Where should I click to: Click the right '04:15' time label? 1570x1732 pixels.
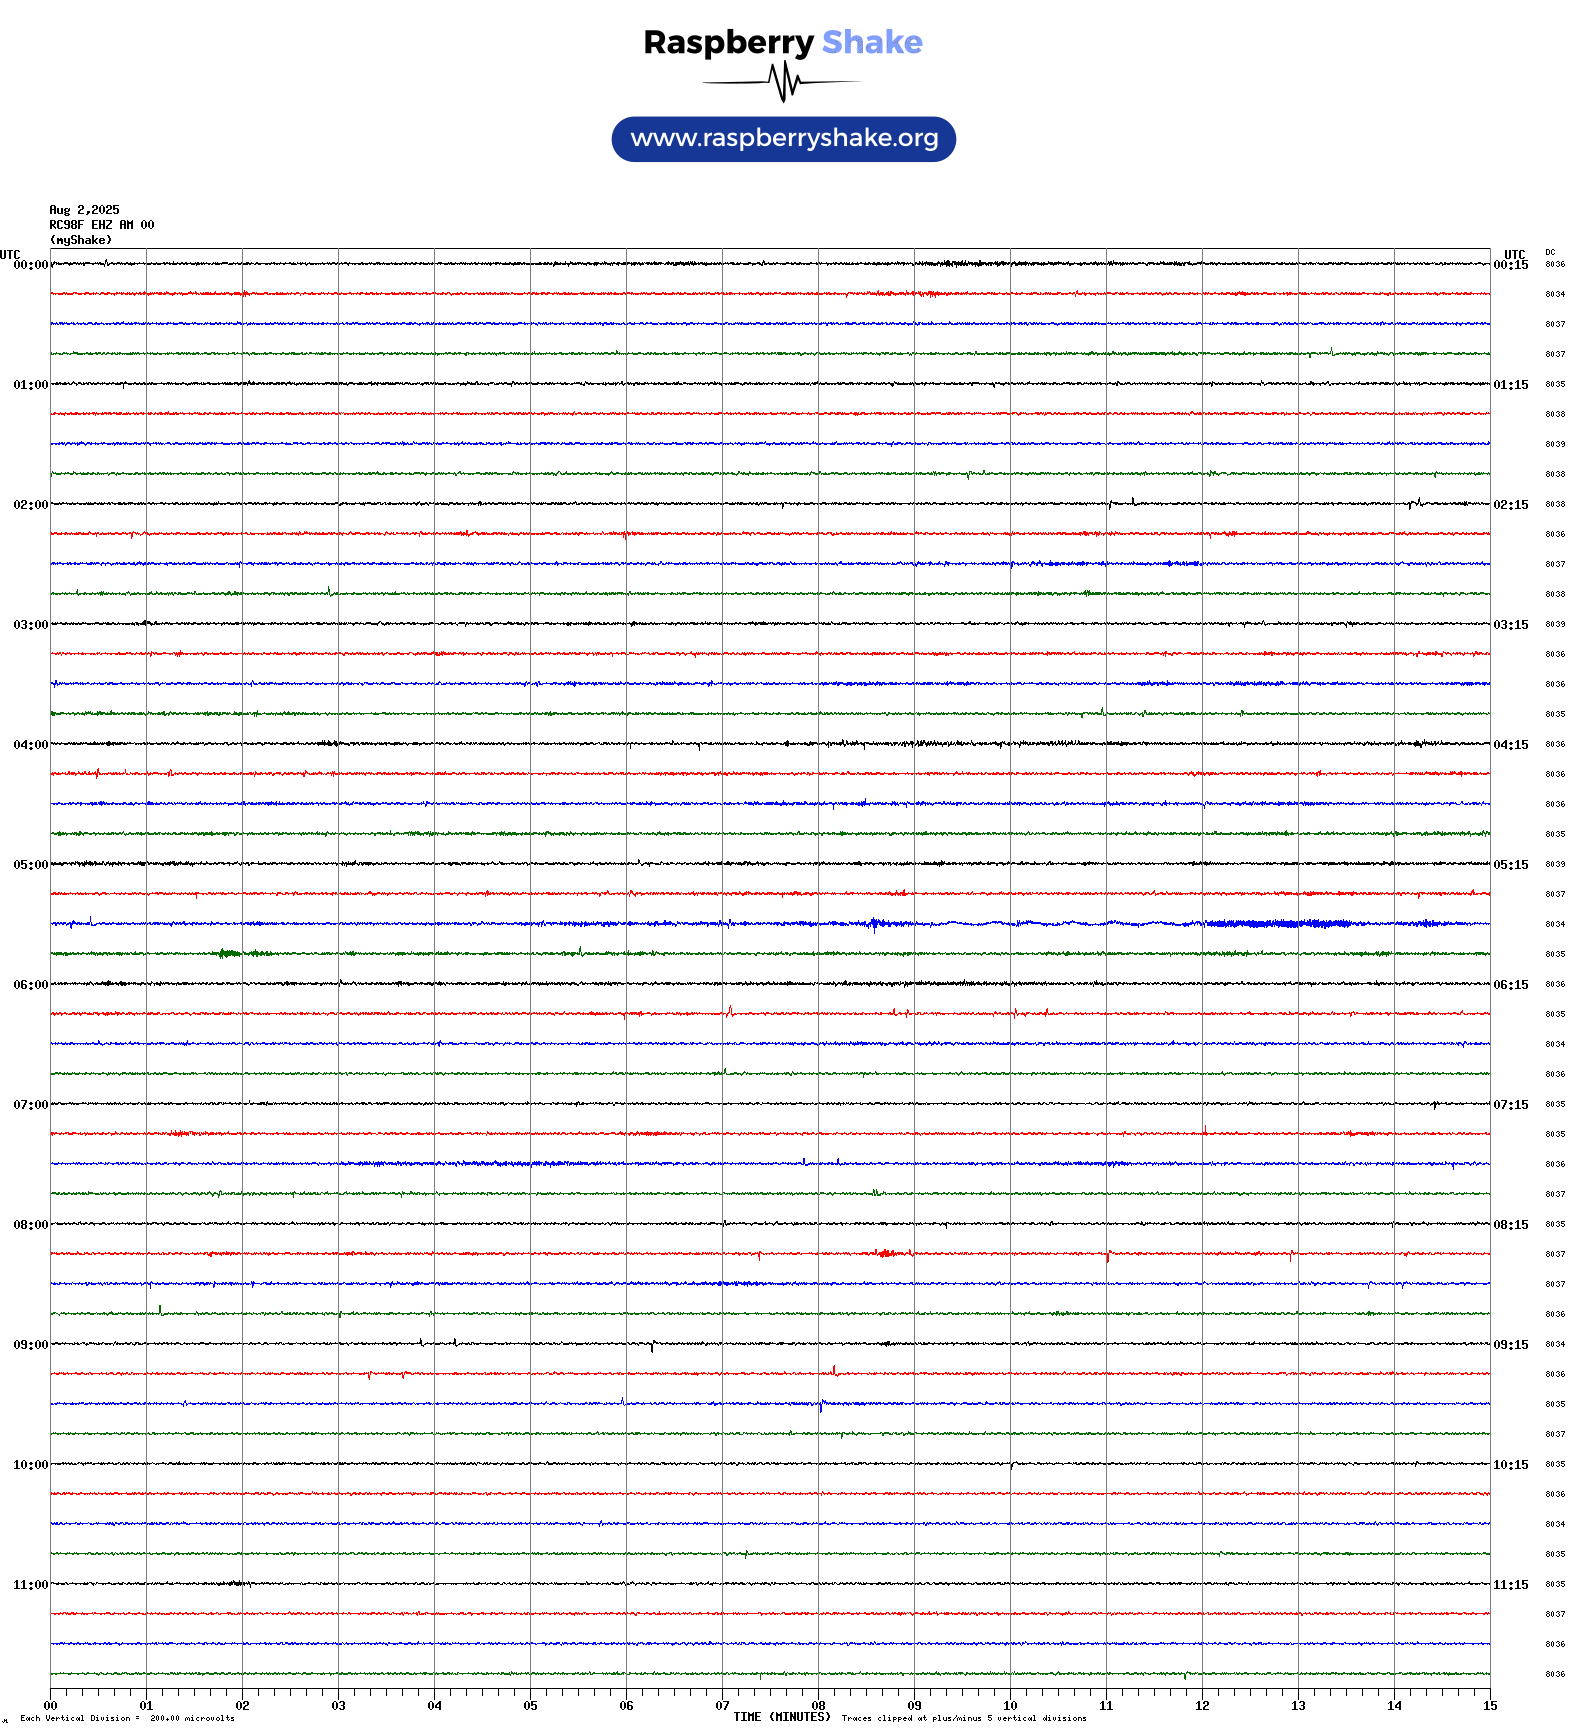click(x=1511, y=745)
